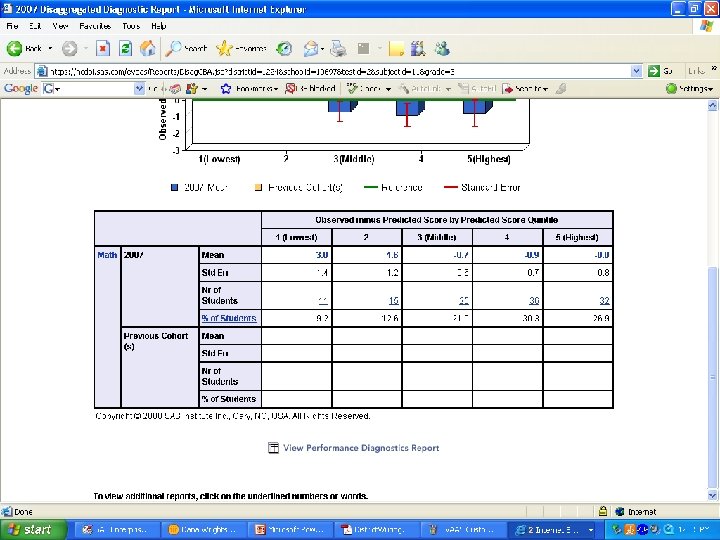Open the Google search box dropdown
The height and width of the screenshot is (540, 720).
pos(139,88)
